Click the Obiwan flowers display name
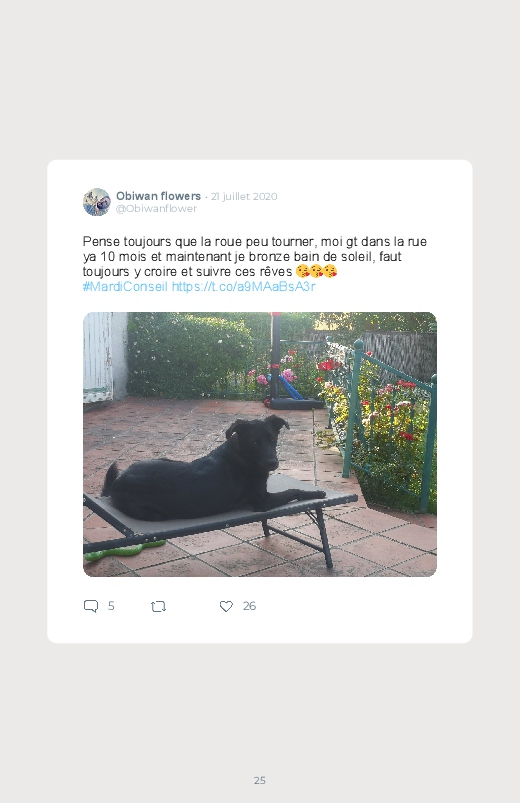The height and width of the screenshot is (803, 520). (158, 196)
